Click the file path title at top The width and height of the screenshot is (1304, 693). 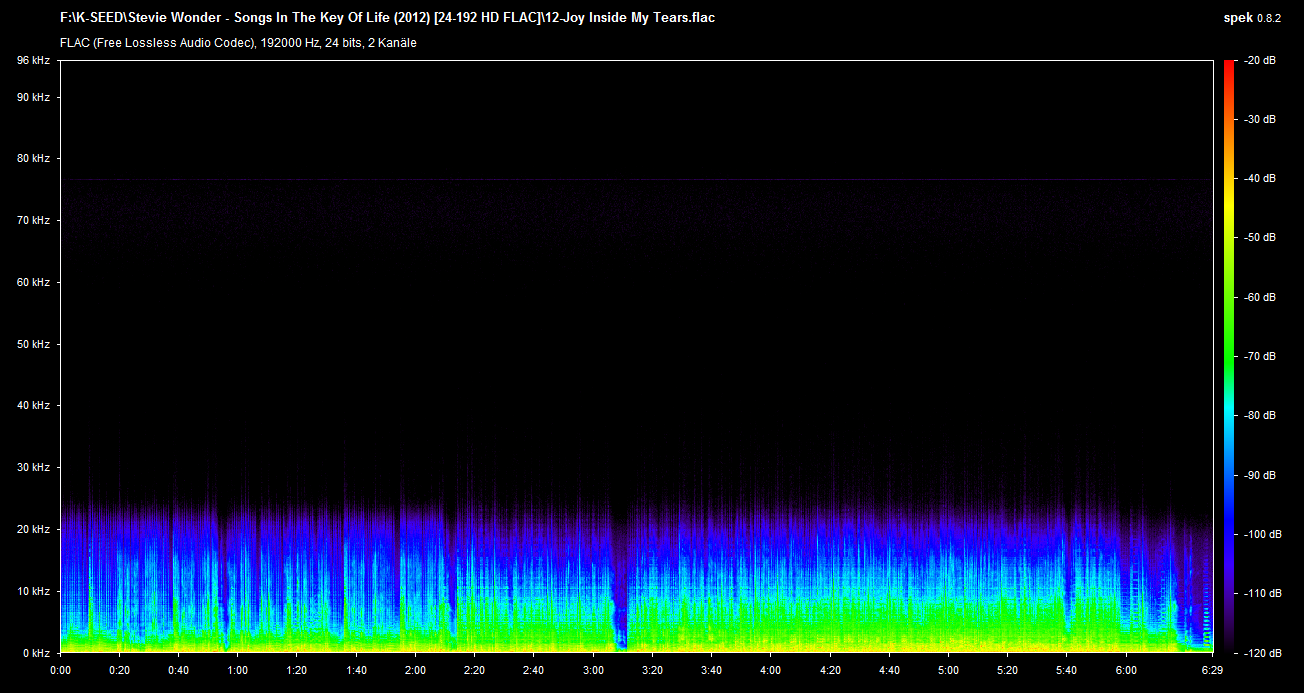[387, 17]
